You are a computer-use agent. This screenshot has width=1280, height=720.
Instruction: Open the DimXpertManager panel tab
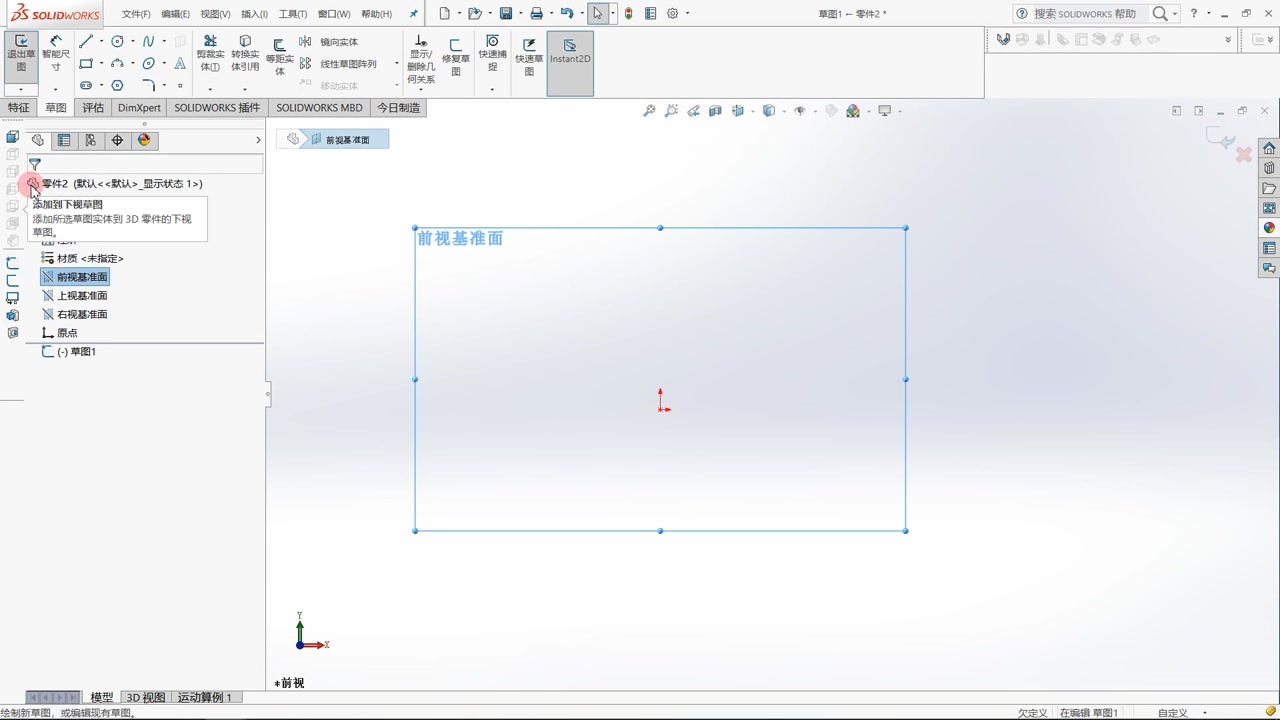coord(117,140)
